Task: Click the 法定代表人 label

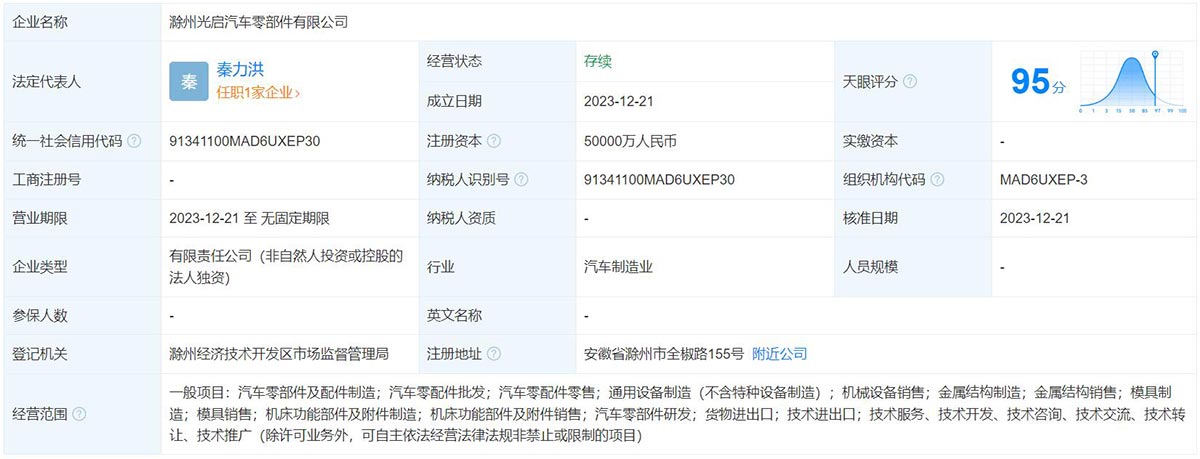Action: 47,81
